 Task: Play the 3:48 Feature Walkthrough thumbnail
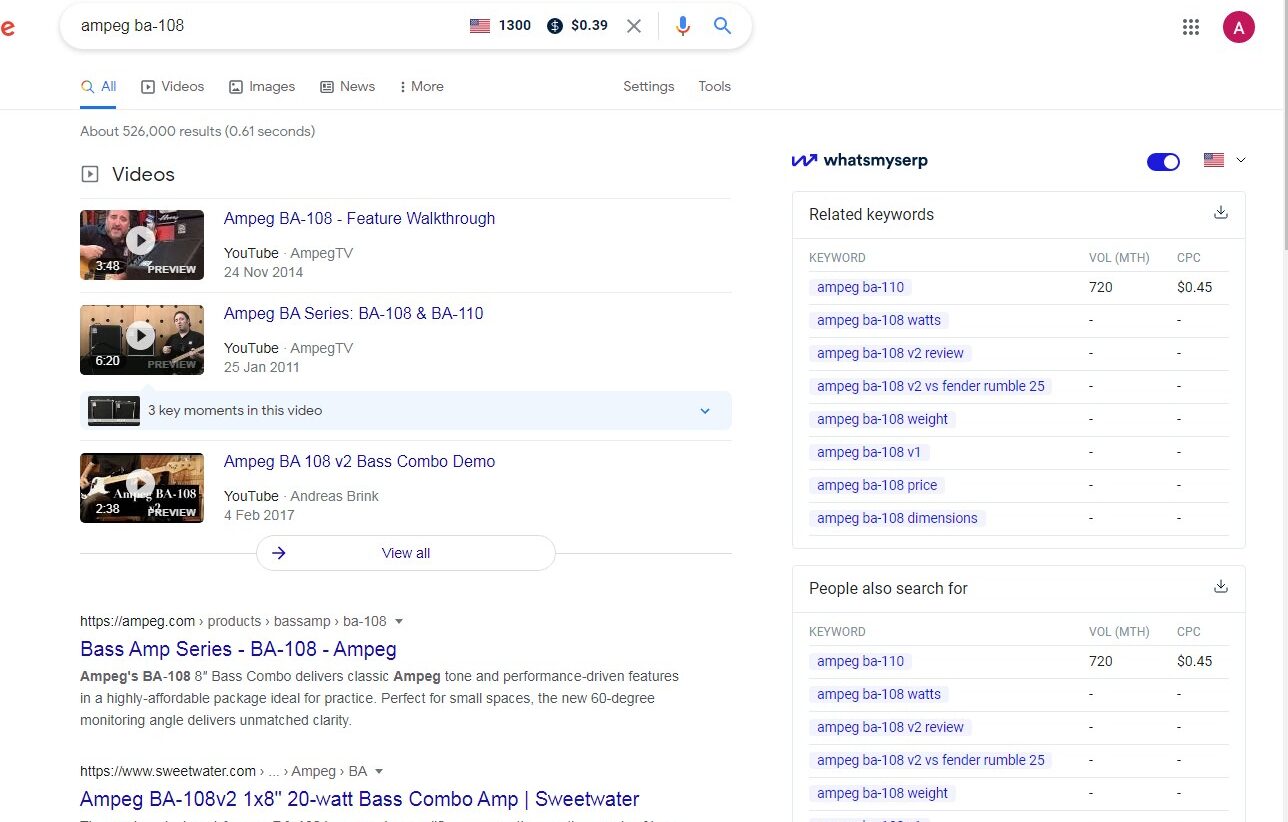[142, 245]
